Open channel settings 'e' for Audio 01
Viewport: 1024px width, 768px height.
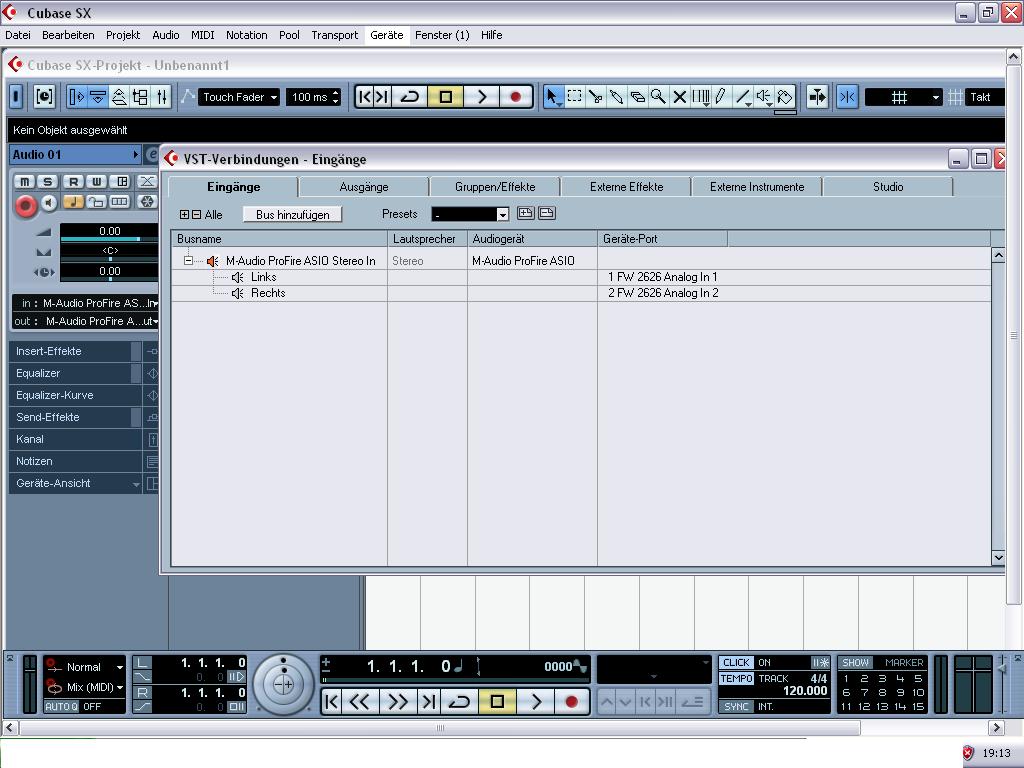152,155
